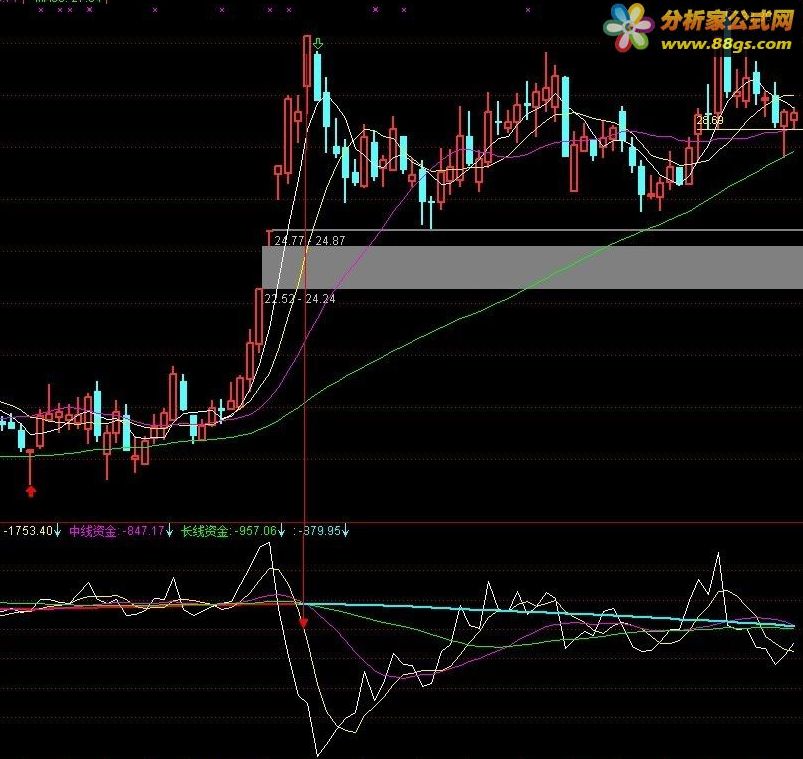The width and height of the screenshot is (803, 759).
Task: Click the tallest red candle at the peak
Action: pos(307,61)
